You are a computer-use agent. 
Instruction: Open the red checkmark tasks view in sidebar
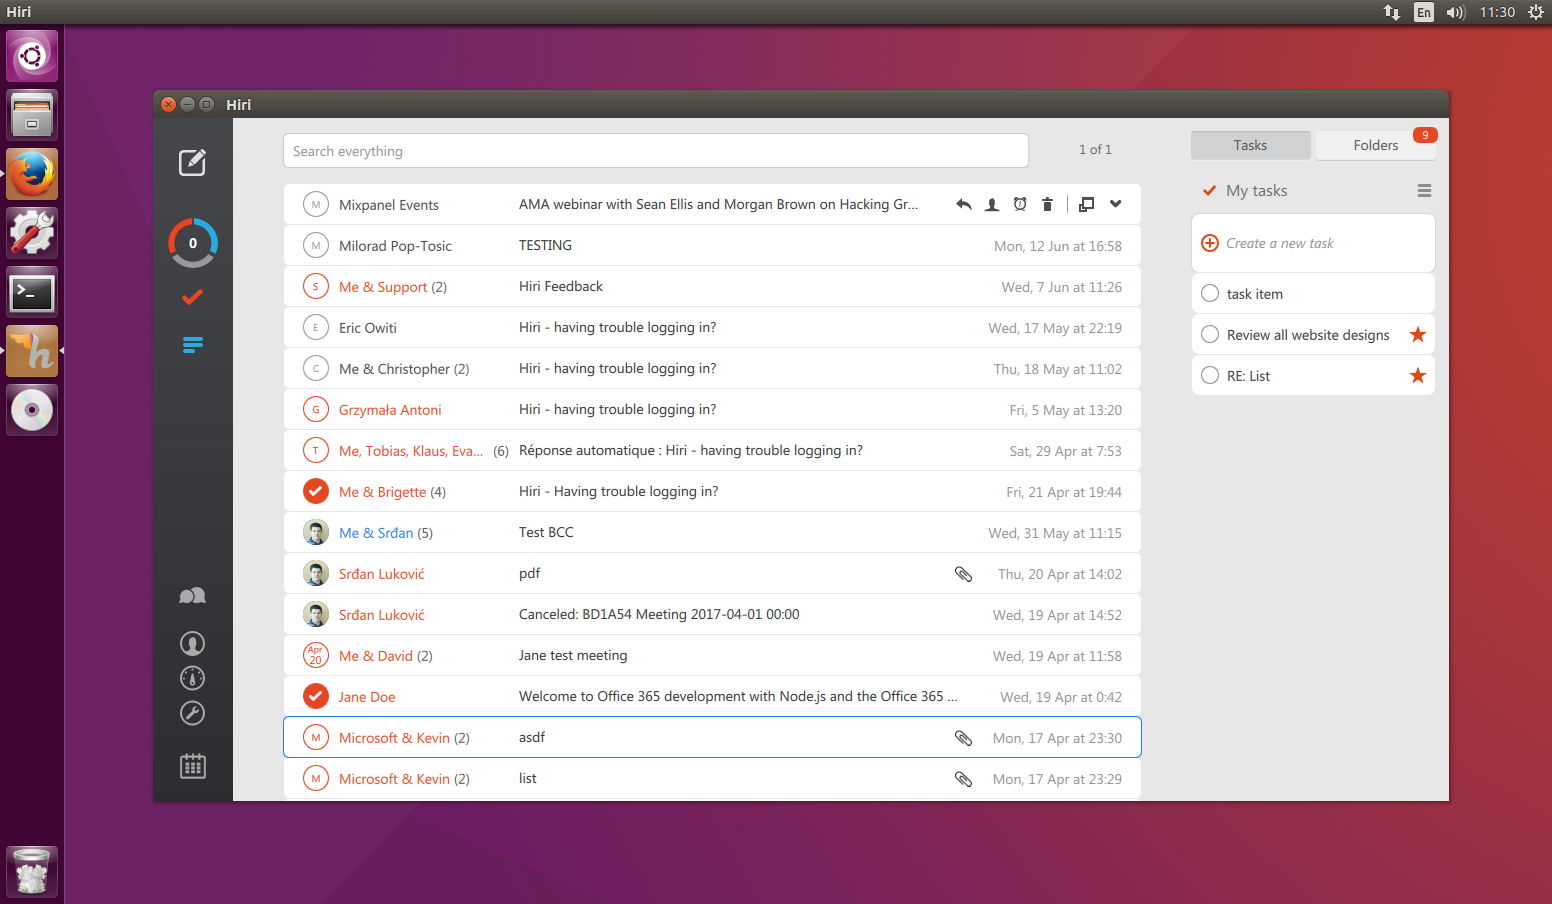(193, 297)
